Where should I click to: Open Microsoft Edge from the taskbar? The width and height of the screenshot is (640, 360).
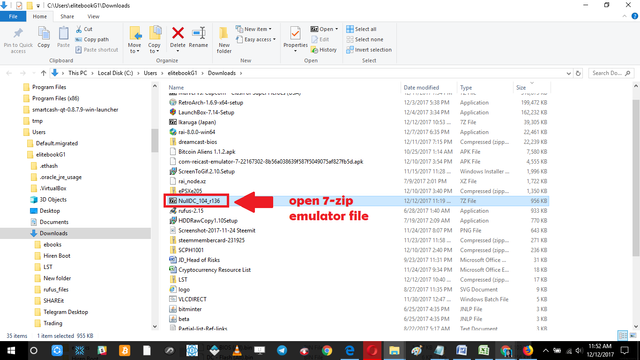pos(350,351)
